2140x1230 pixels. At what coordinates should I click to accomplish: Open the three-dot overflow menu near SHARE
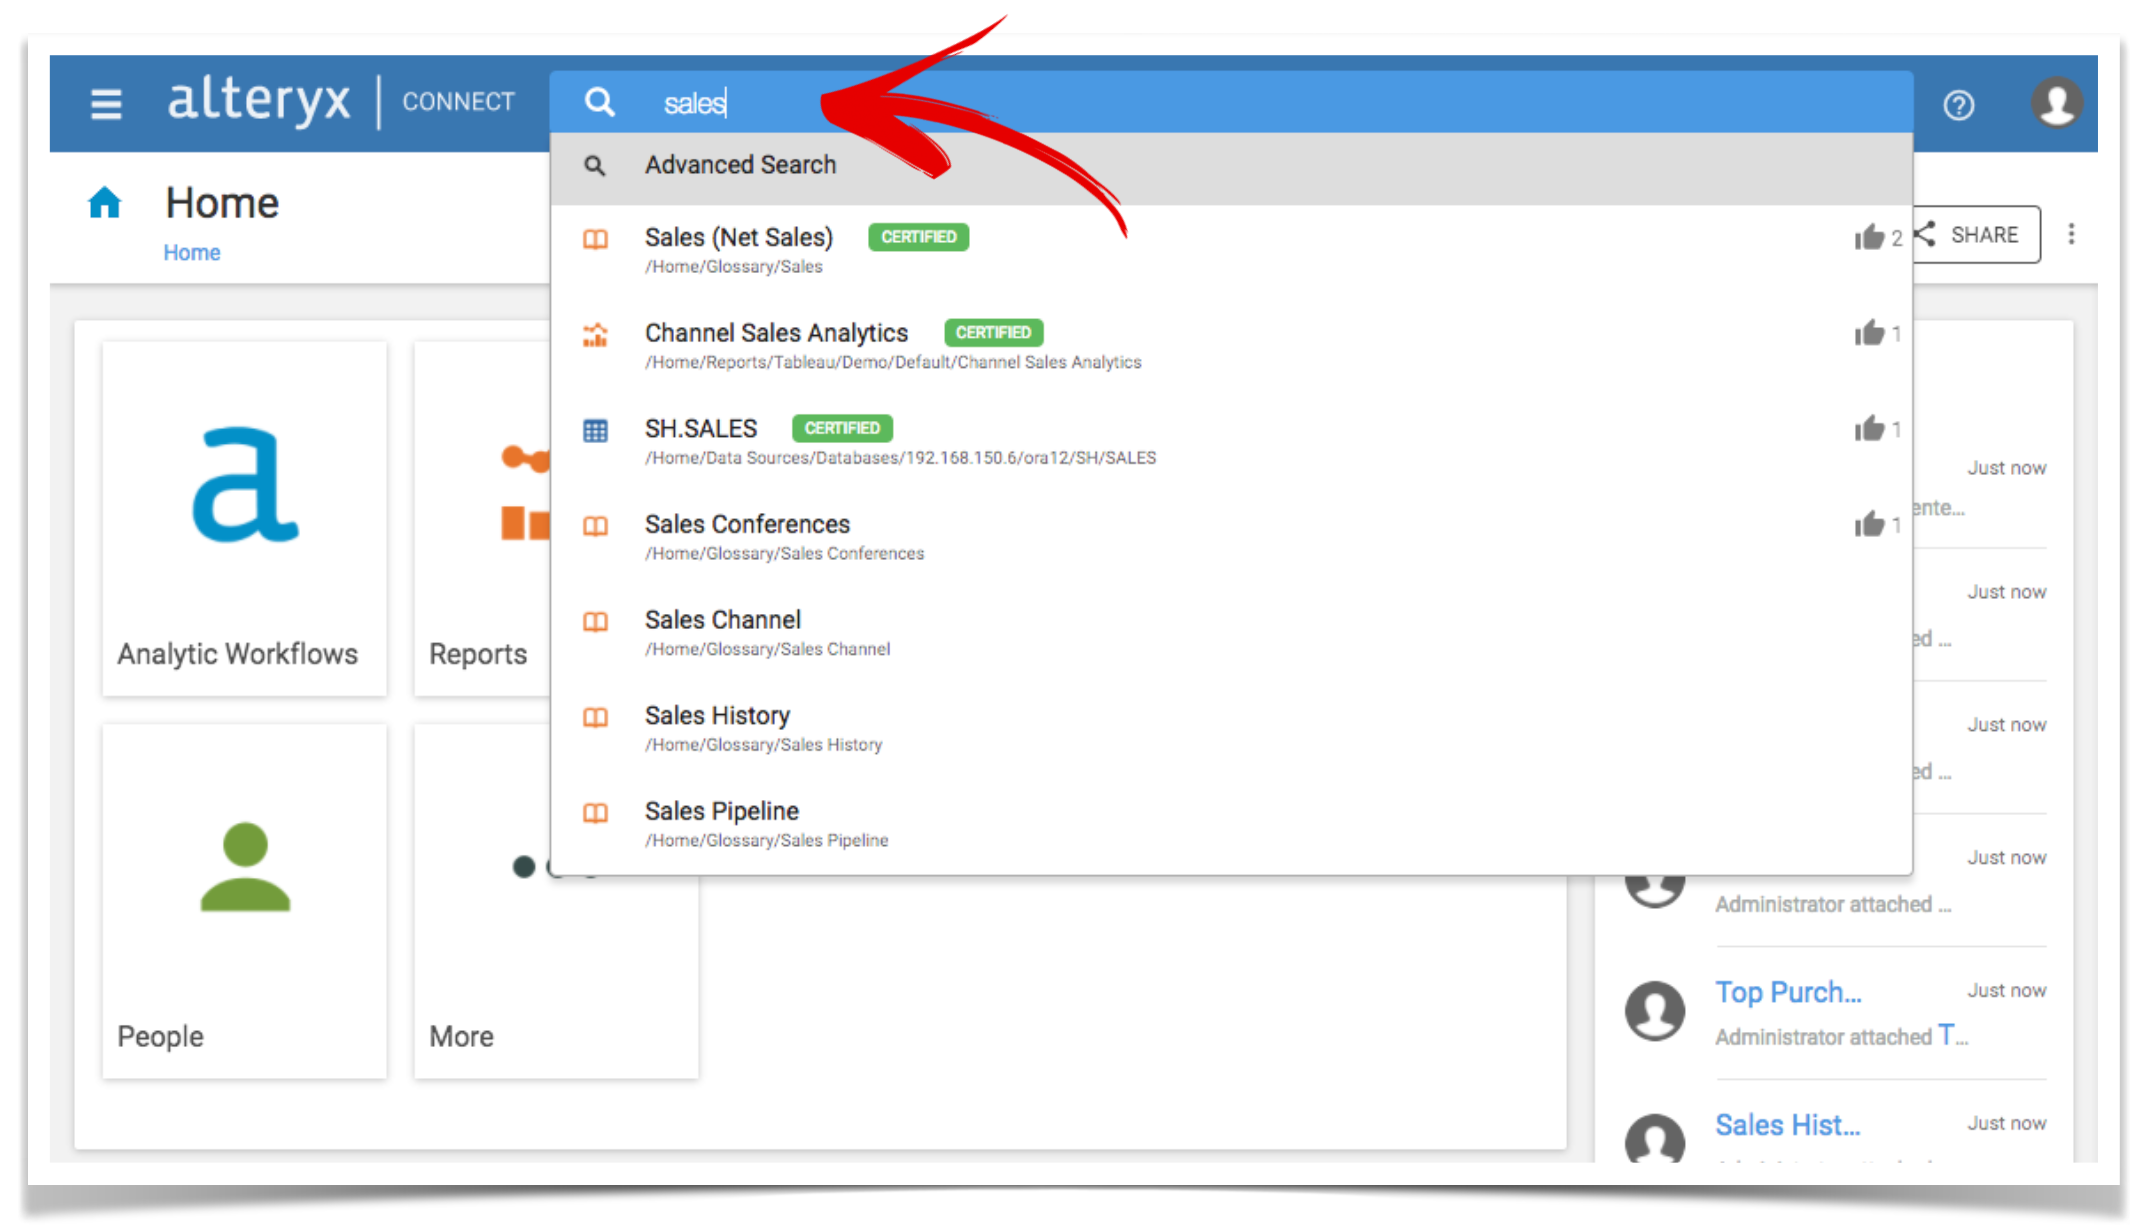2071,234
